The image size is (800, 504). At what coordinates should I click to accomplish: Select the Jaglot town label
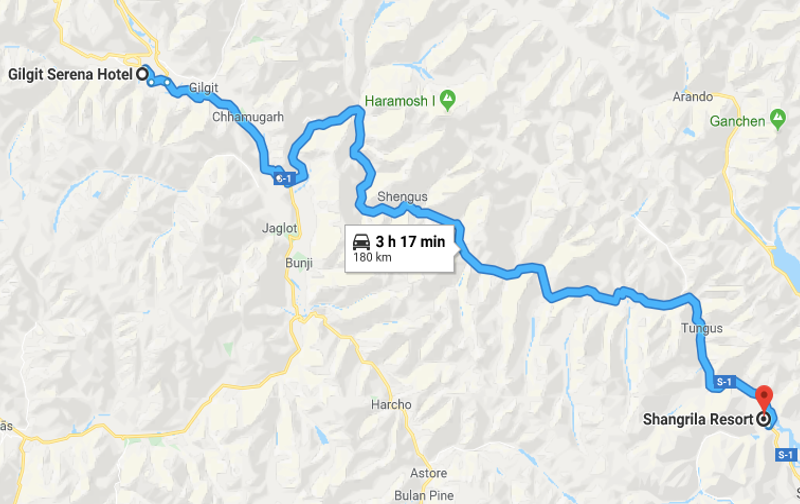[279, 228]
